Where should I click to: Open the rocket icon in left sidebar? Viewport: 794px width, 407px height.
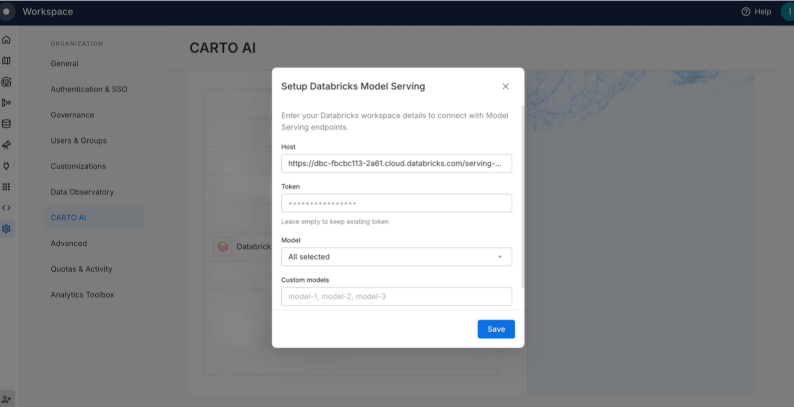point(7,145)
